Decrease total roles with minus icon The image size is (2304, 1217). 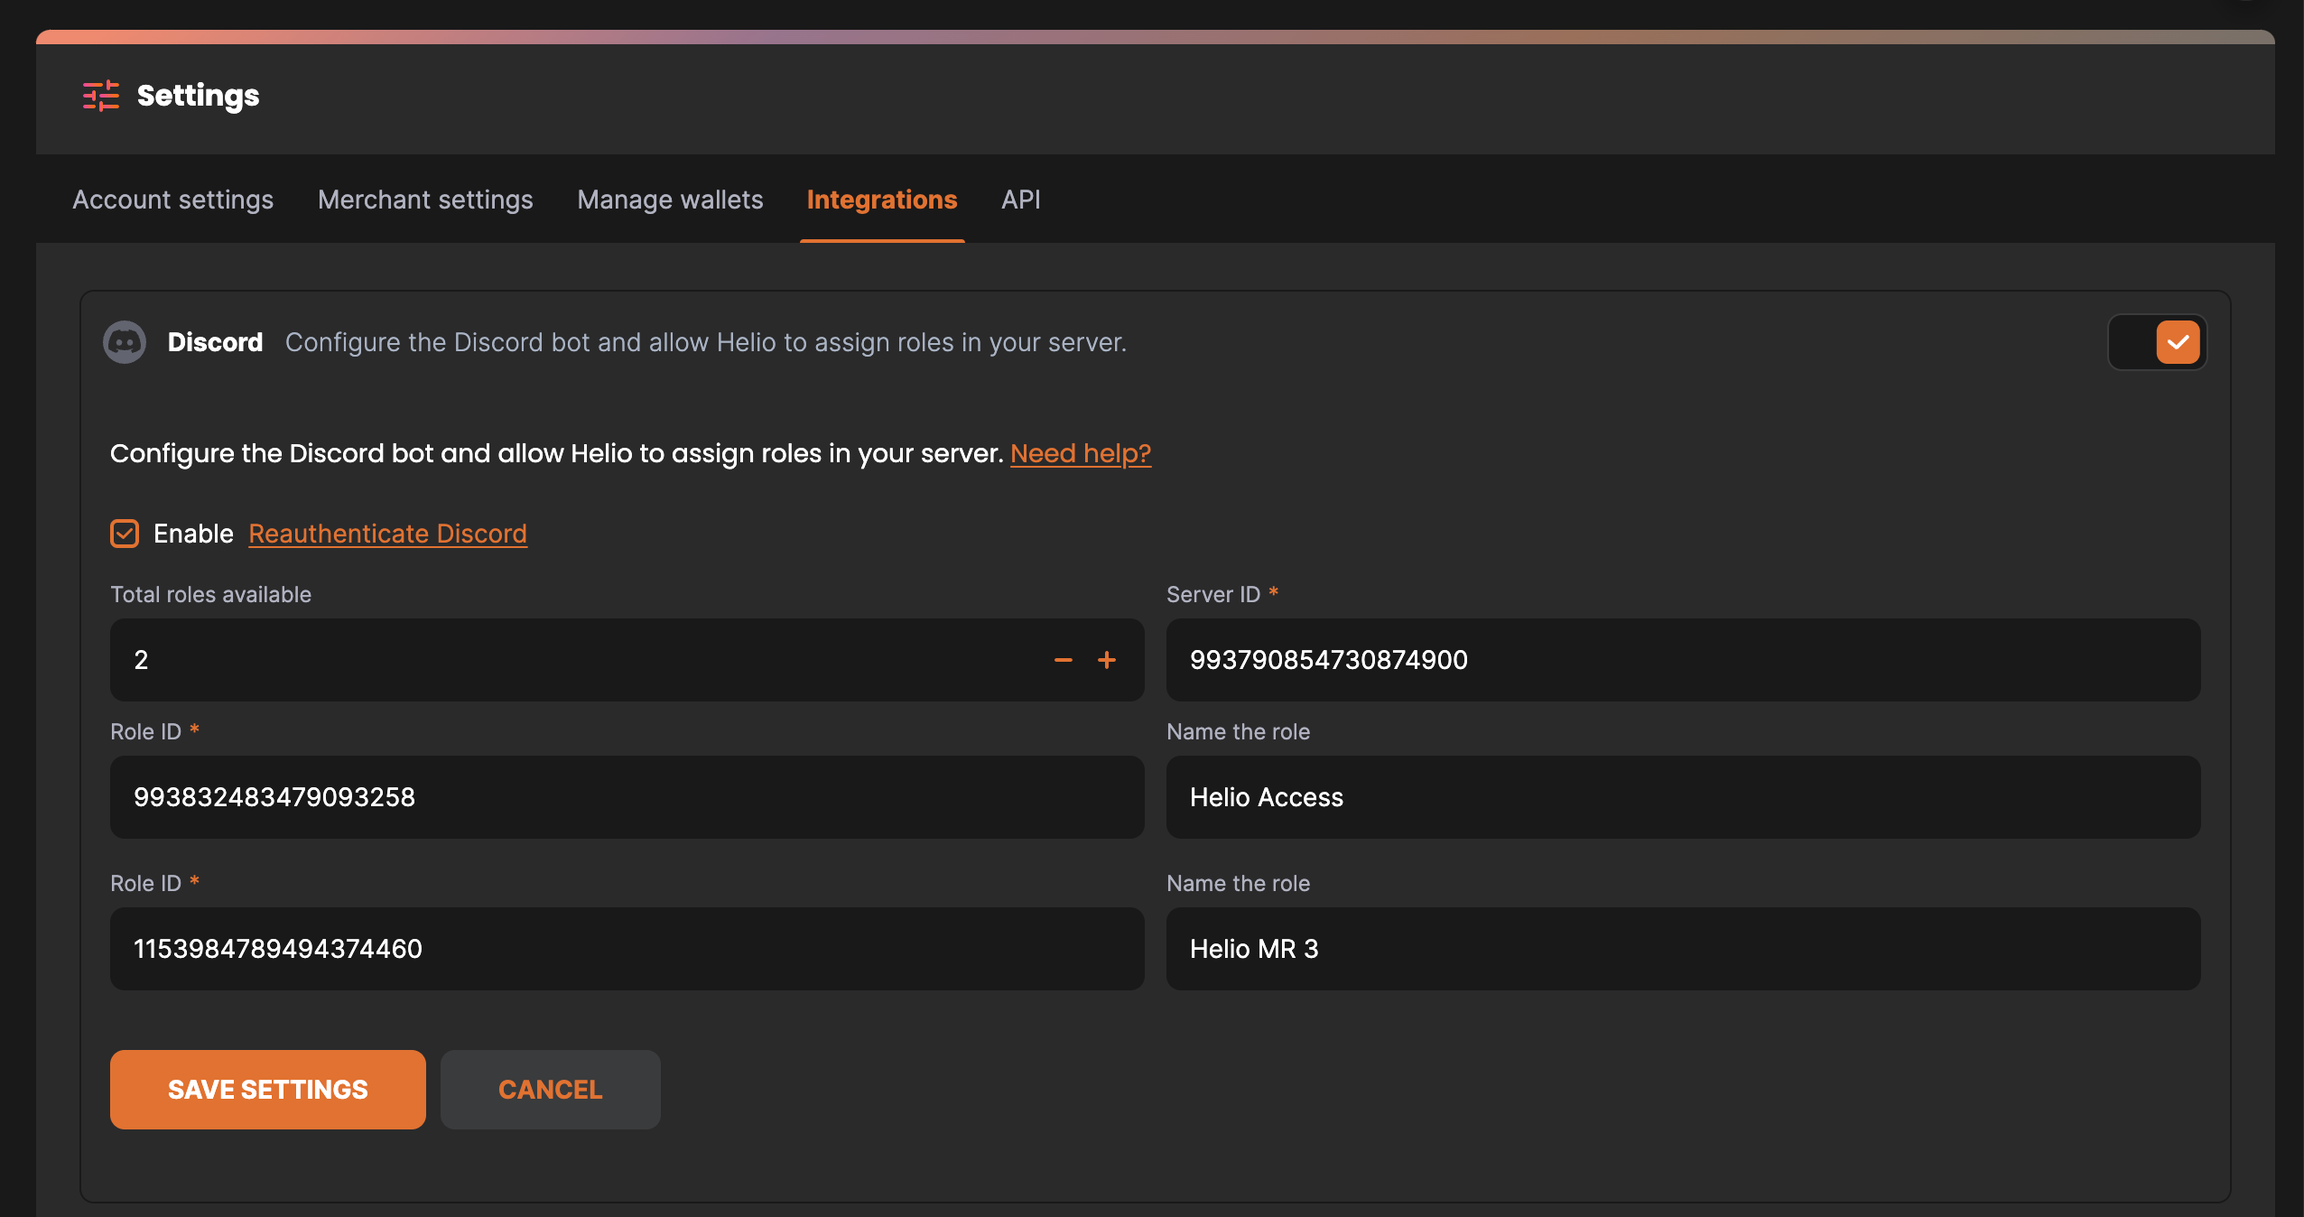1063,660
